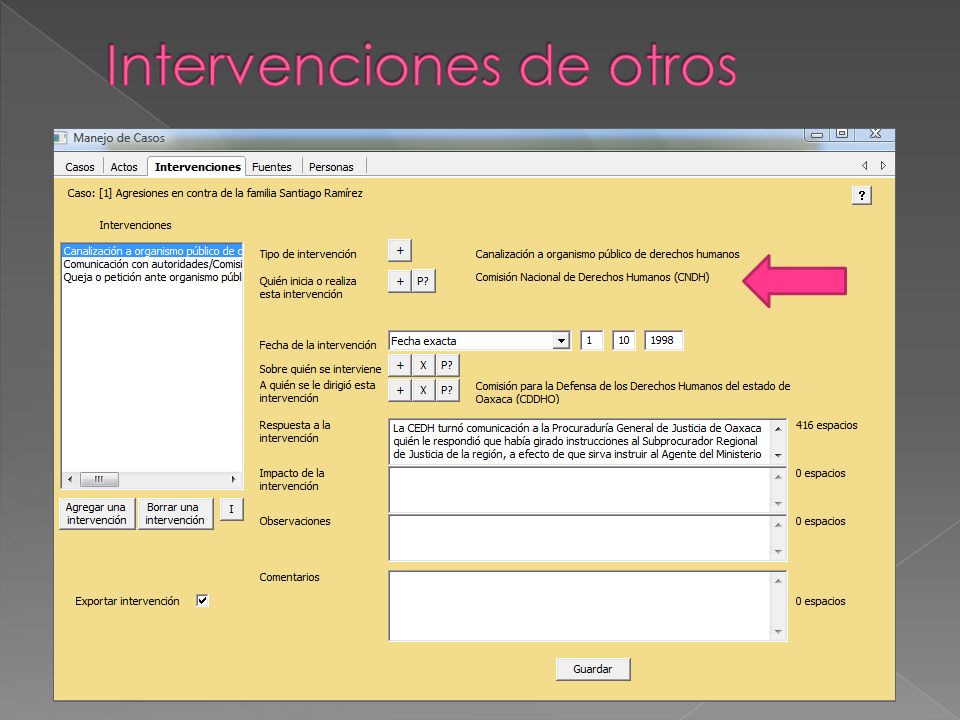This screenshot has height=720, width=960.
Task: Click Borrar una intervención button
Action: coord(175,513)
